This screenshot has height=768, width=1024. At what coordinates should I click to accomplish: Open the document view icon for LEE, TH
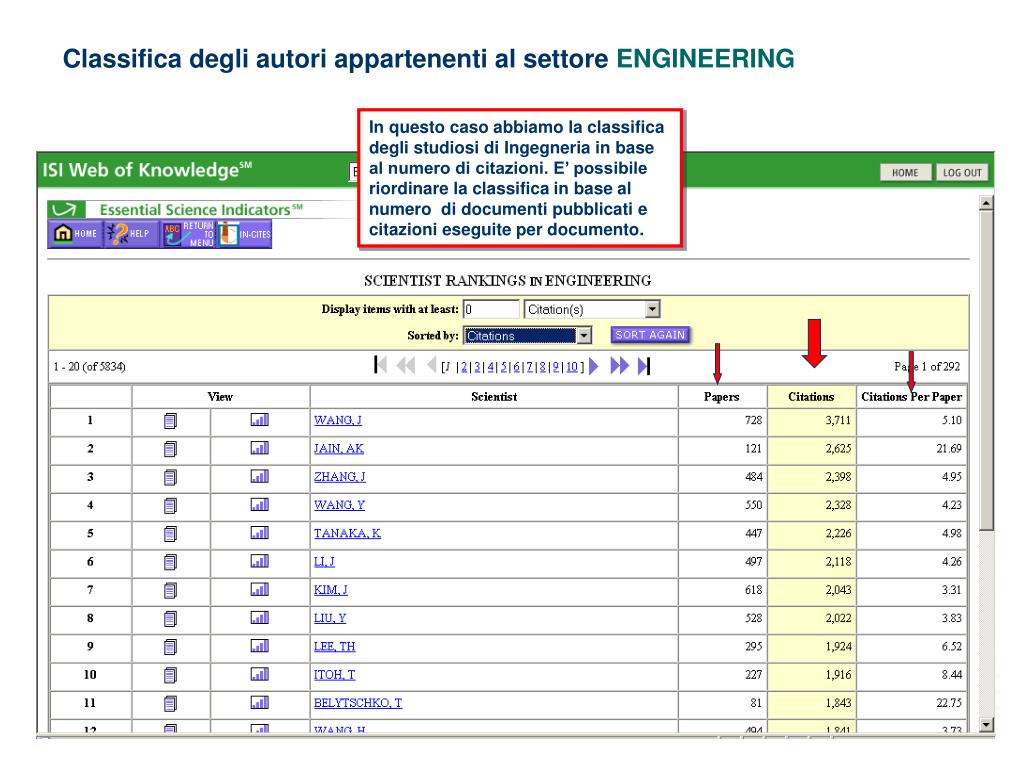pos(170,647)
